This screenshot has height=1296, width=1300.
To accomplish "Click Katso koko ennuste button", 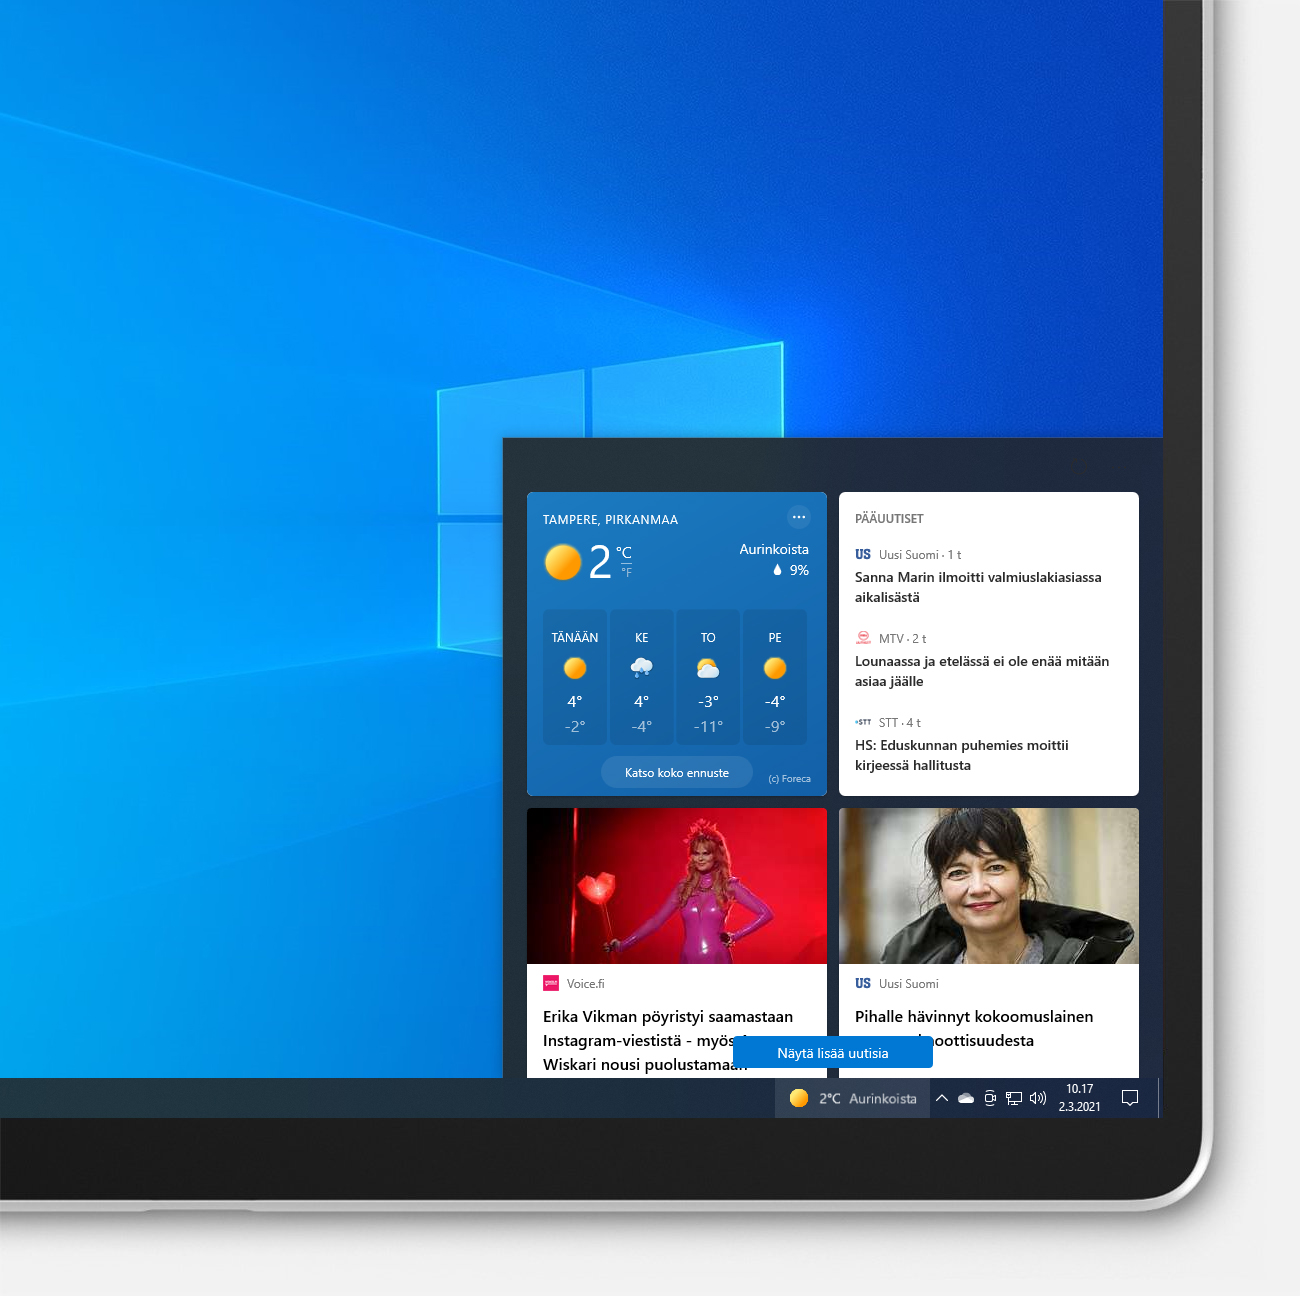I will click(676, 772).
